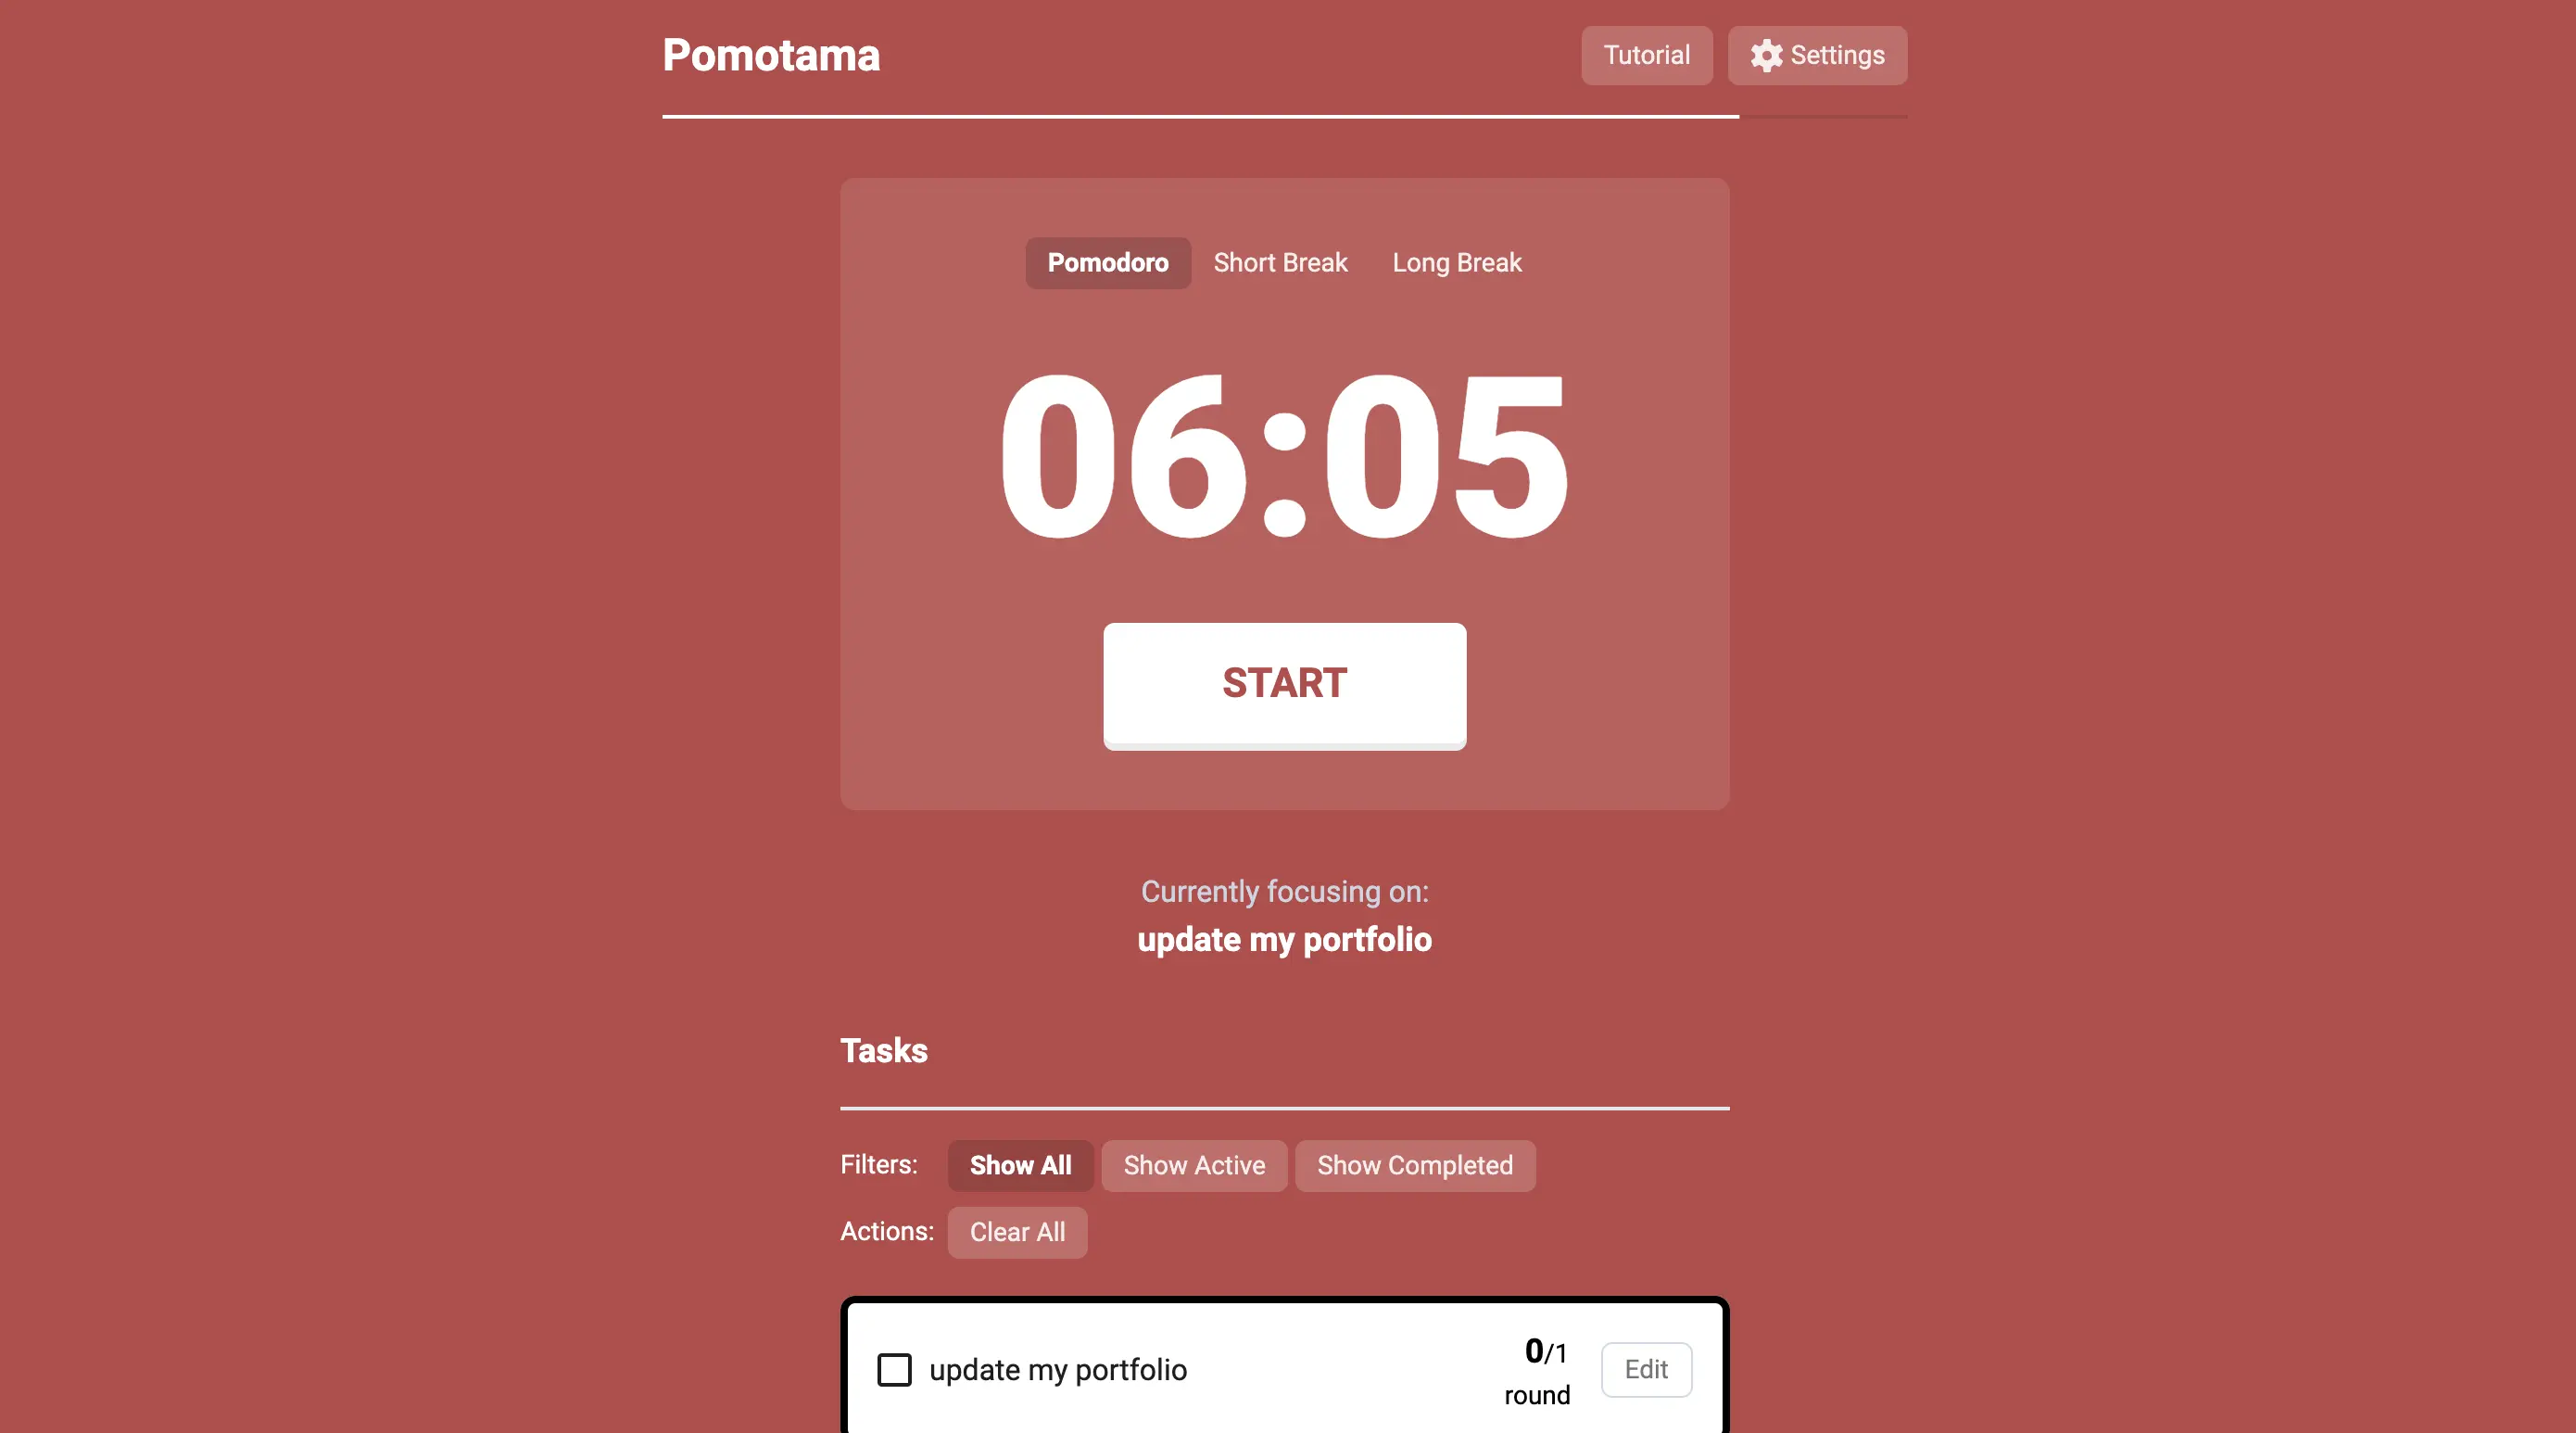Viewport: 2576px width, 1433px height.
Task: Click the Edit task button icon
Action: (1645, 1368)
